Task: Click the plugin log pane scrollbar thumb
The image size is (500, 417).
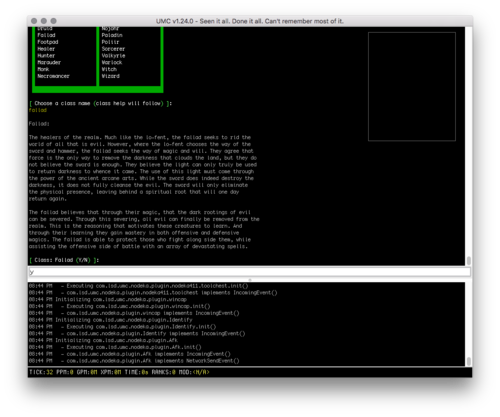Action: click(x=468, y=361)
